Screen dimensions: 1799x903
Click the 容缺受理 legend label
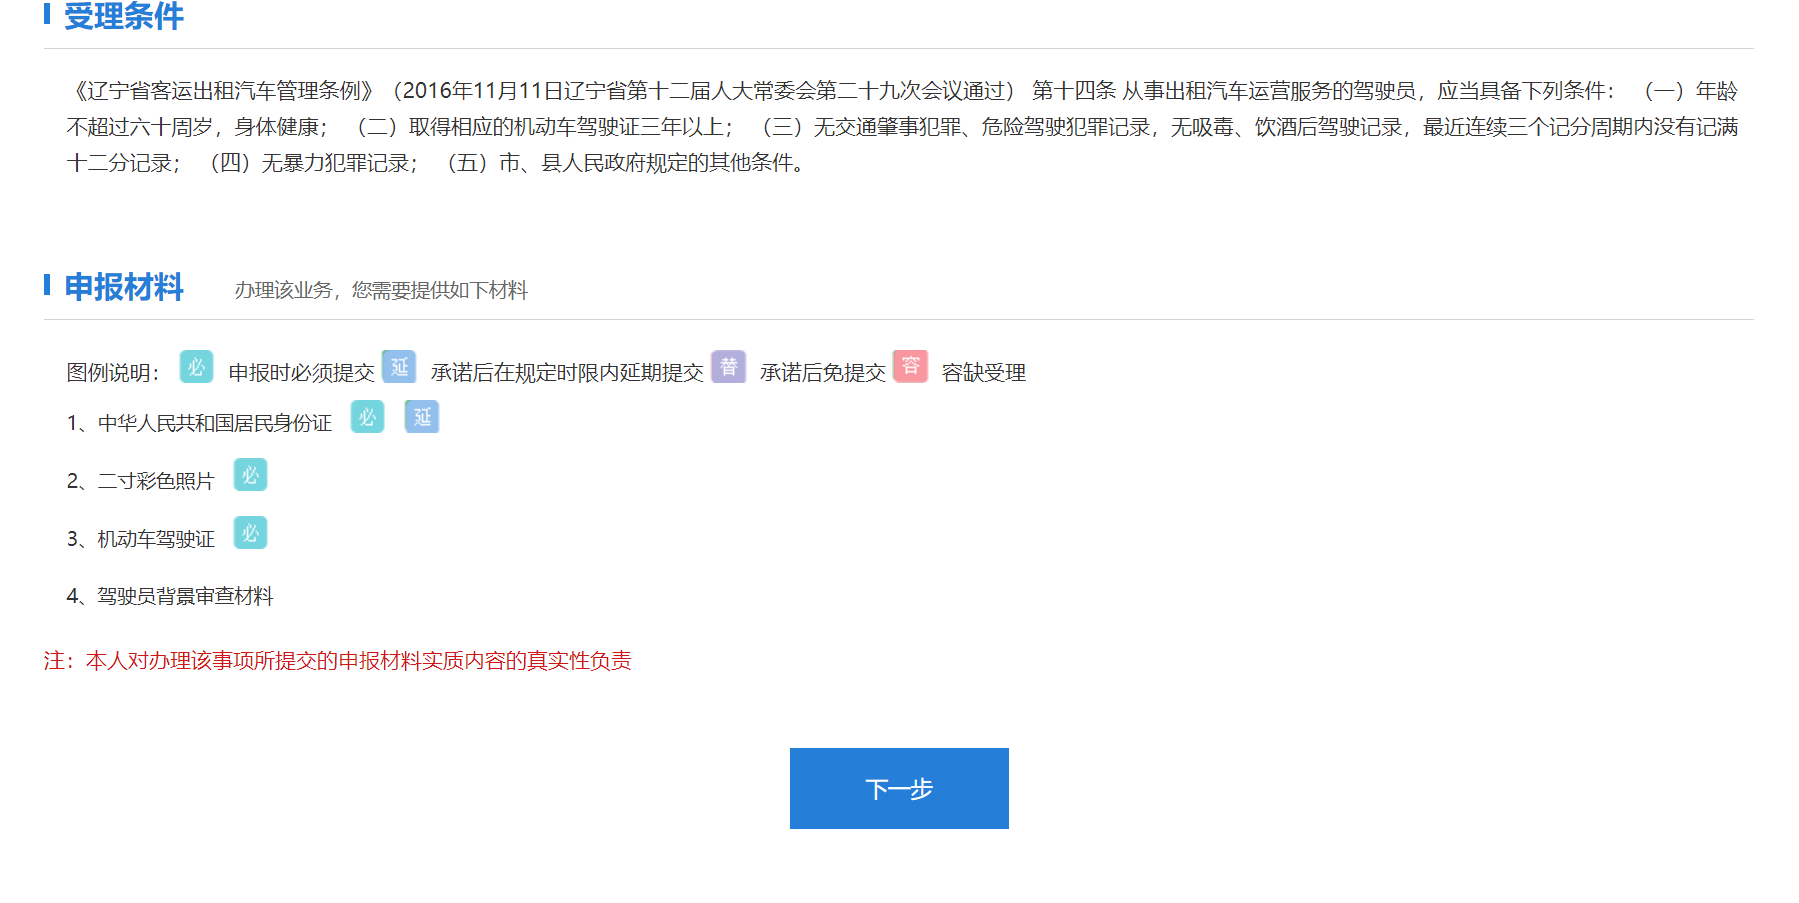pos(983,373)
